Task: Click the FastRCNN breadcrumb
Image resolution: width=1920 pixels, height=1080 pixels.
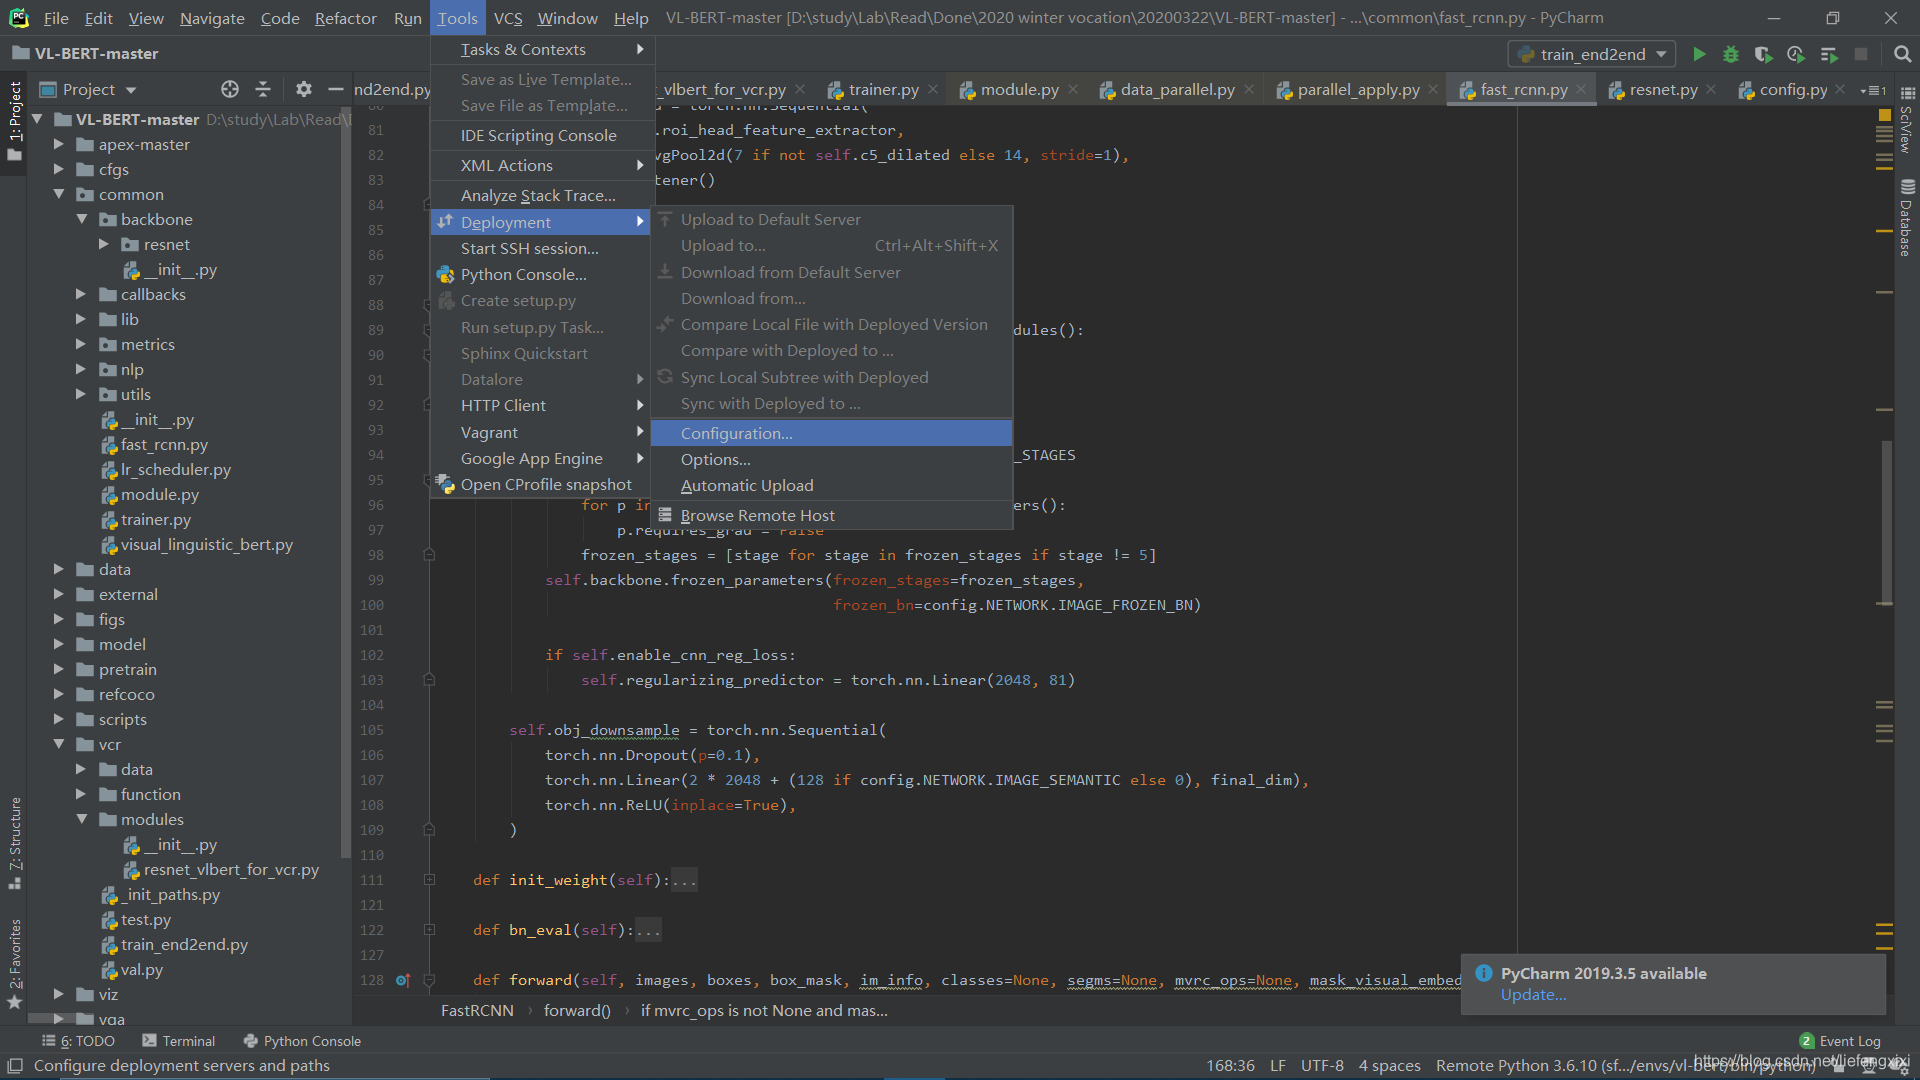Action: (477, 1011)
